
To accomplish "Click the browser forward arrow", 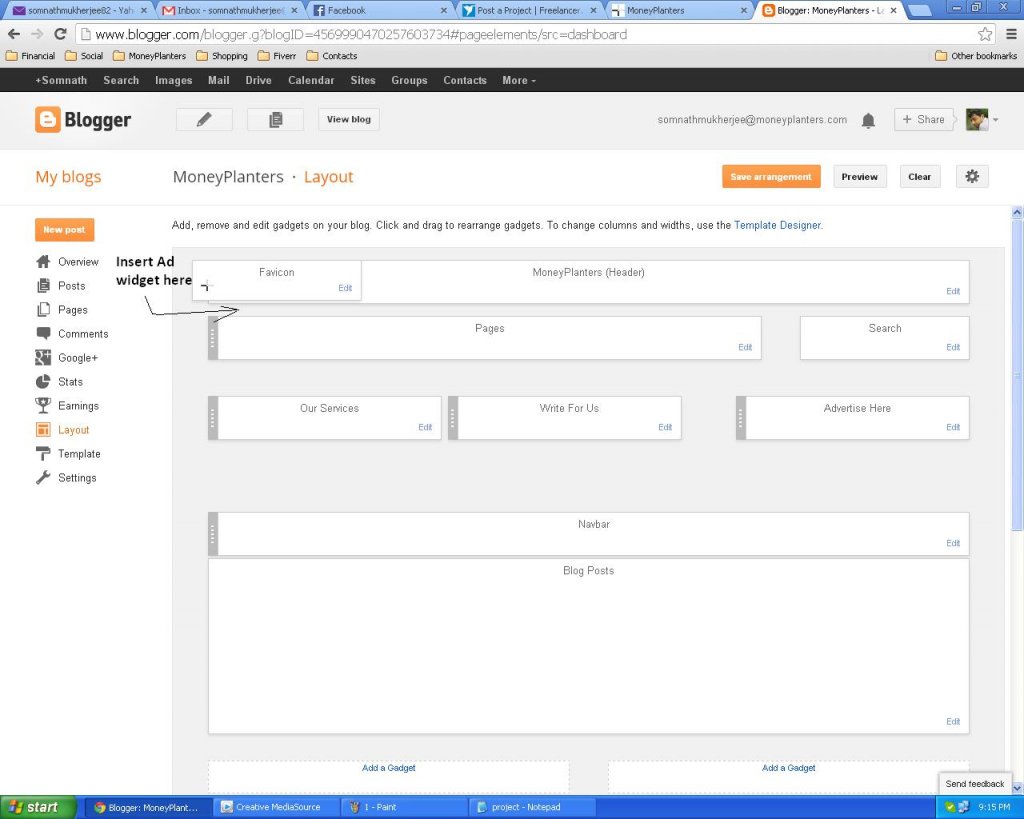I will pos(37,34).
